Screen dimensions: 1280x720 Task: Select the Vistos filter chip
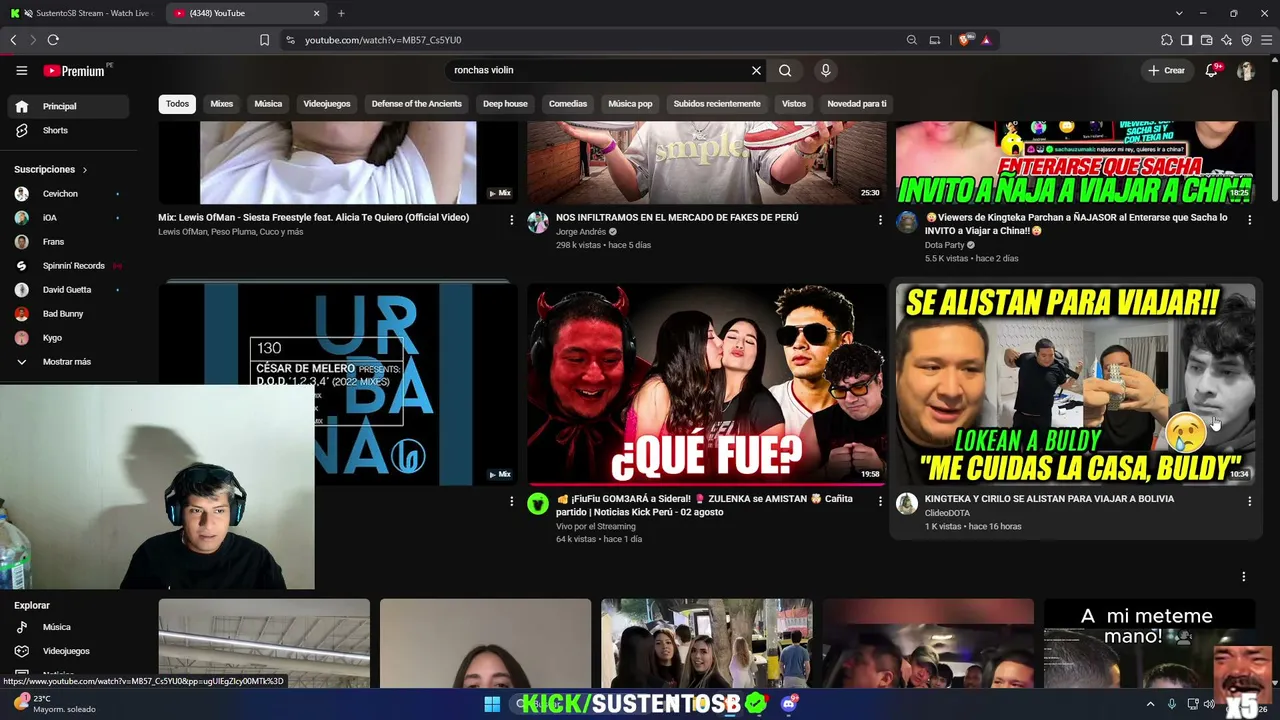point(794,104)
